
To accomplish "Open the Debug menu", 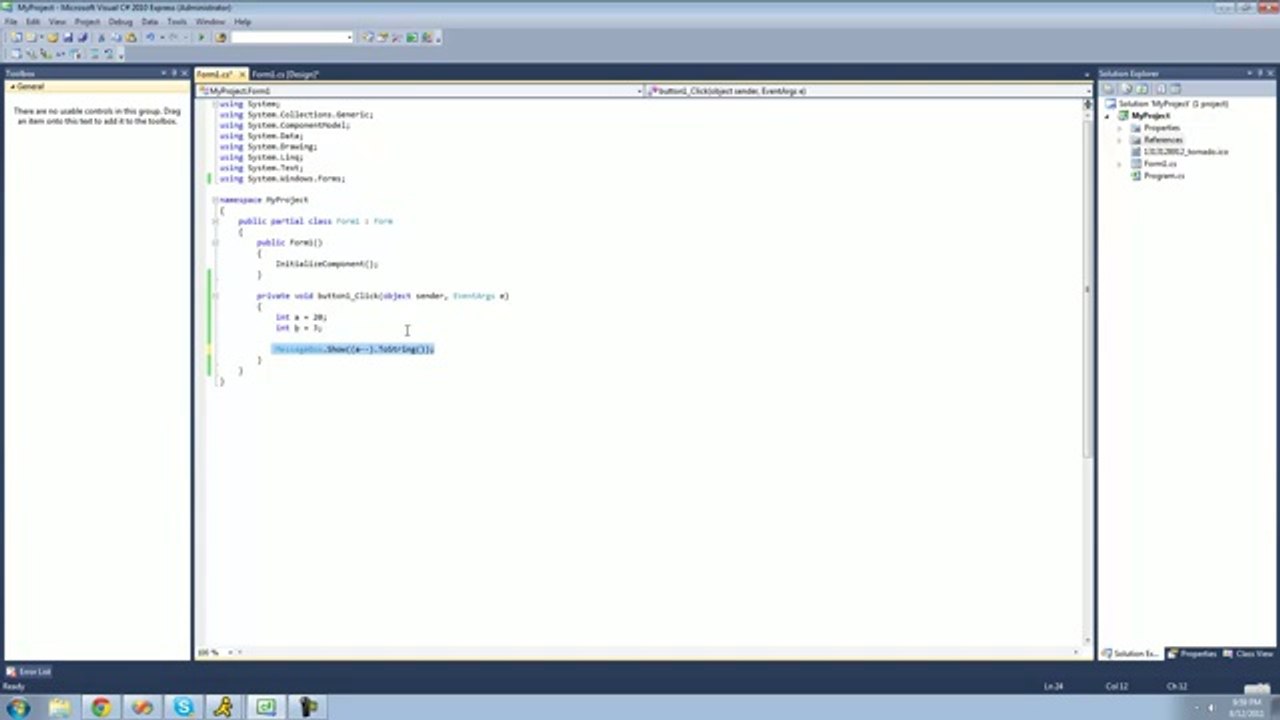I will 120,21.
